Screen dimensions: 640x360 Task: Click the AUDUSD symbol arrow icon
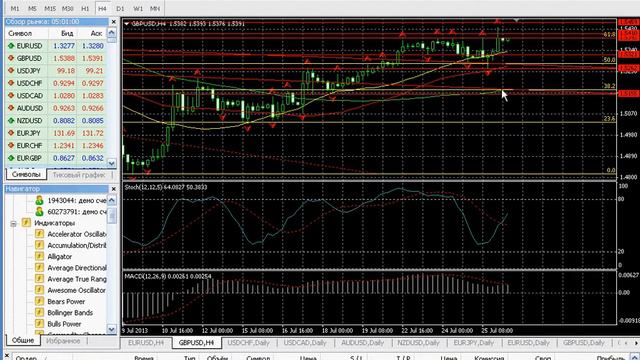click(x=11, y=108)
